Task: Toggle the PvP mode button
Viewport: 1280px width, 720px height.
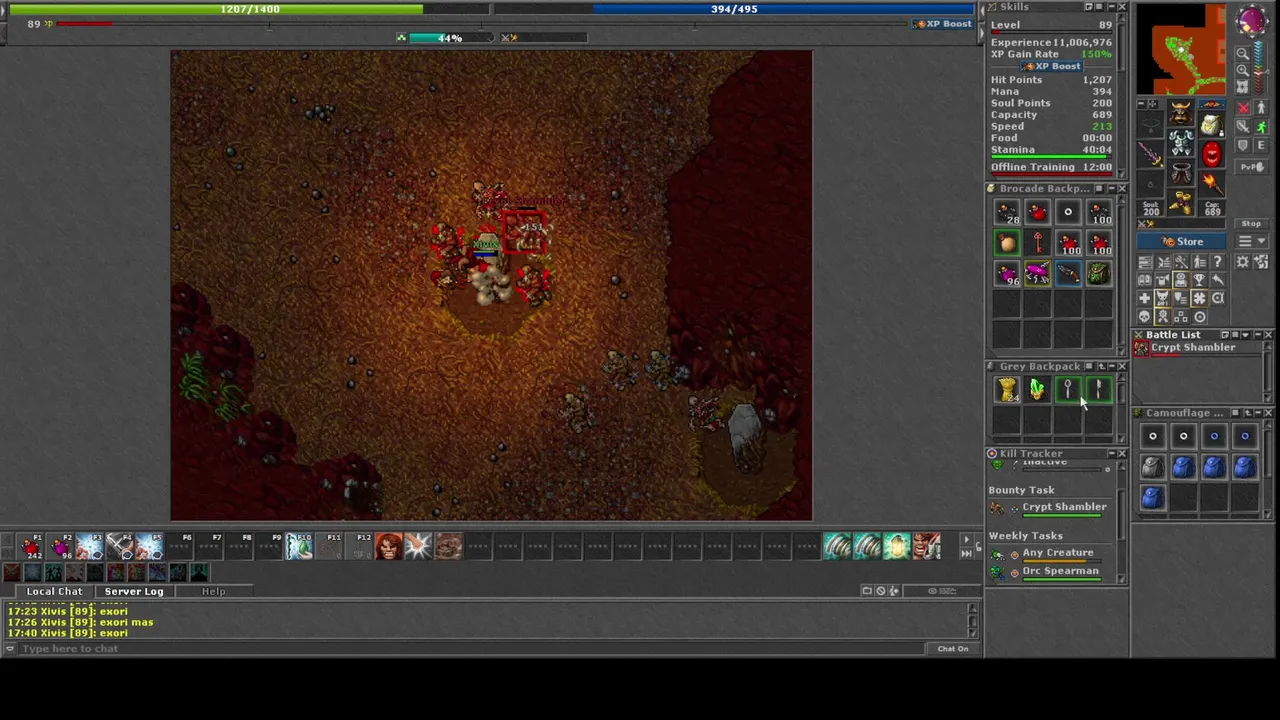Action: [1252, 166]
